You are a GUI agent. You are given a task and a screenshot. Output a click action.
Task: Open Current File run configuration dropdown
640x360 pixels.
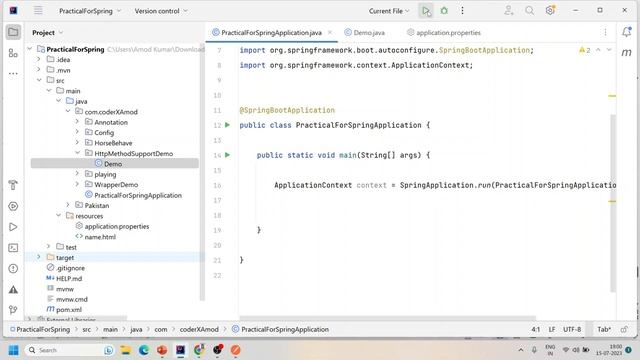pos(389,11)
